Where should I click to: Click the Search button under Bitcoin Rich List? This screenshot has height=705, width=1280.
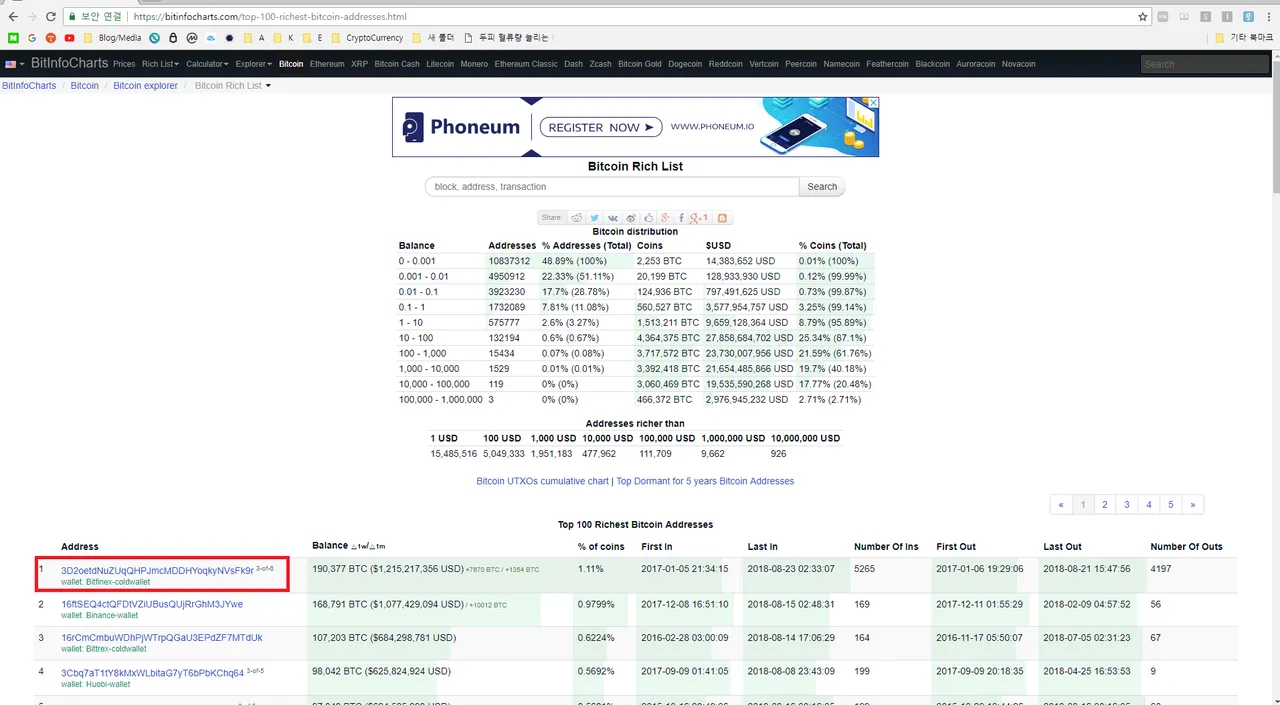click(822, 187)
